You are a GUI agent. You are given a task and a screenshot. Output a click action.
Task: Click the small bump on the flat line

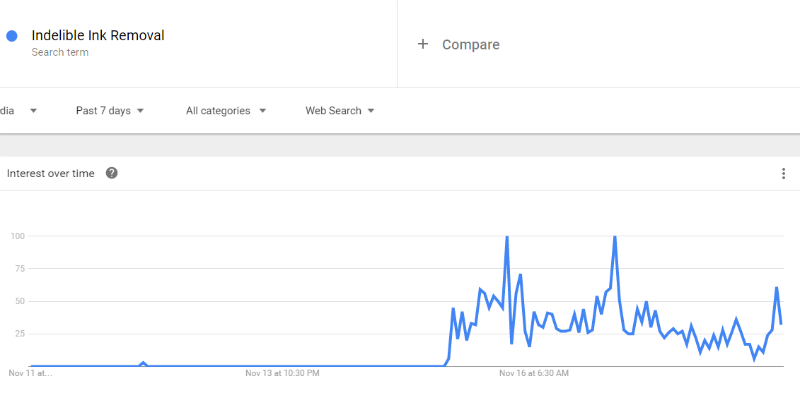(143, 363)
